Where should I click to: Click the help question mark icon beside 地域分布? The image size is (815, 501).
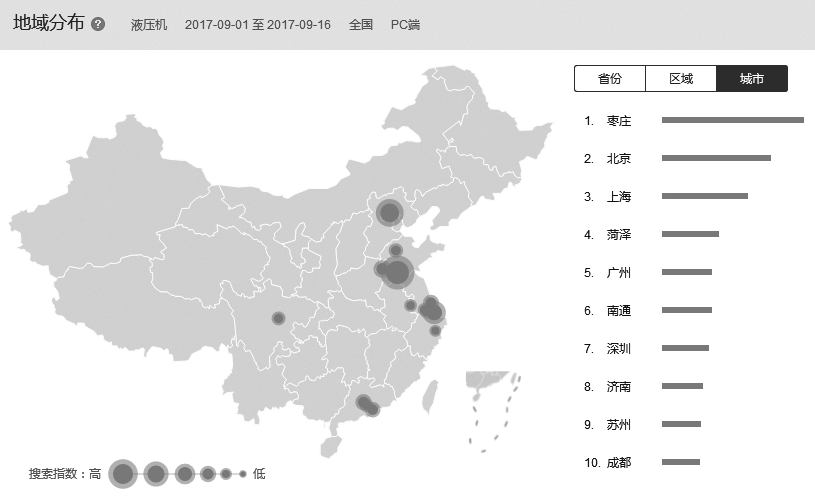(98, 24)
